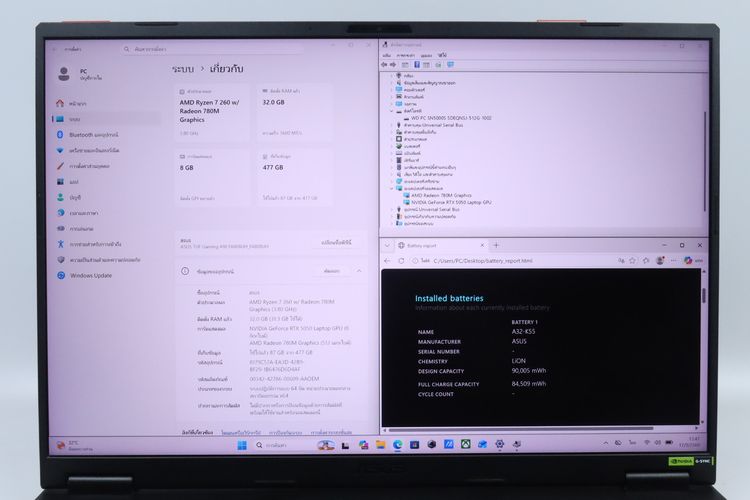Click the 84,509 mWh full charge capacity value
This screenshot has height=500, width=750.
click(x=529, y=384)
